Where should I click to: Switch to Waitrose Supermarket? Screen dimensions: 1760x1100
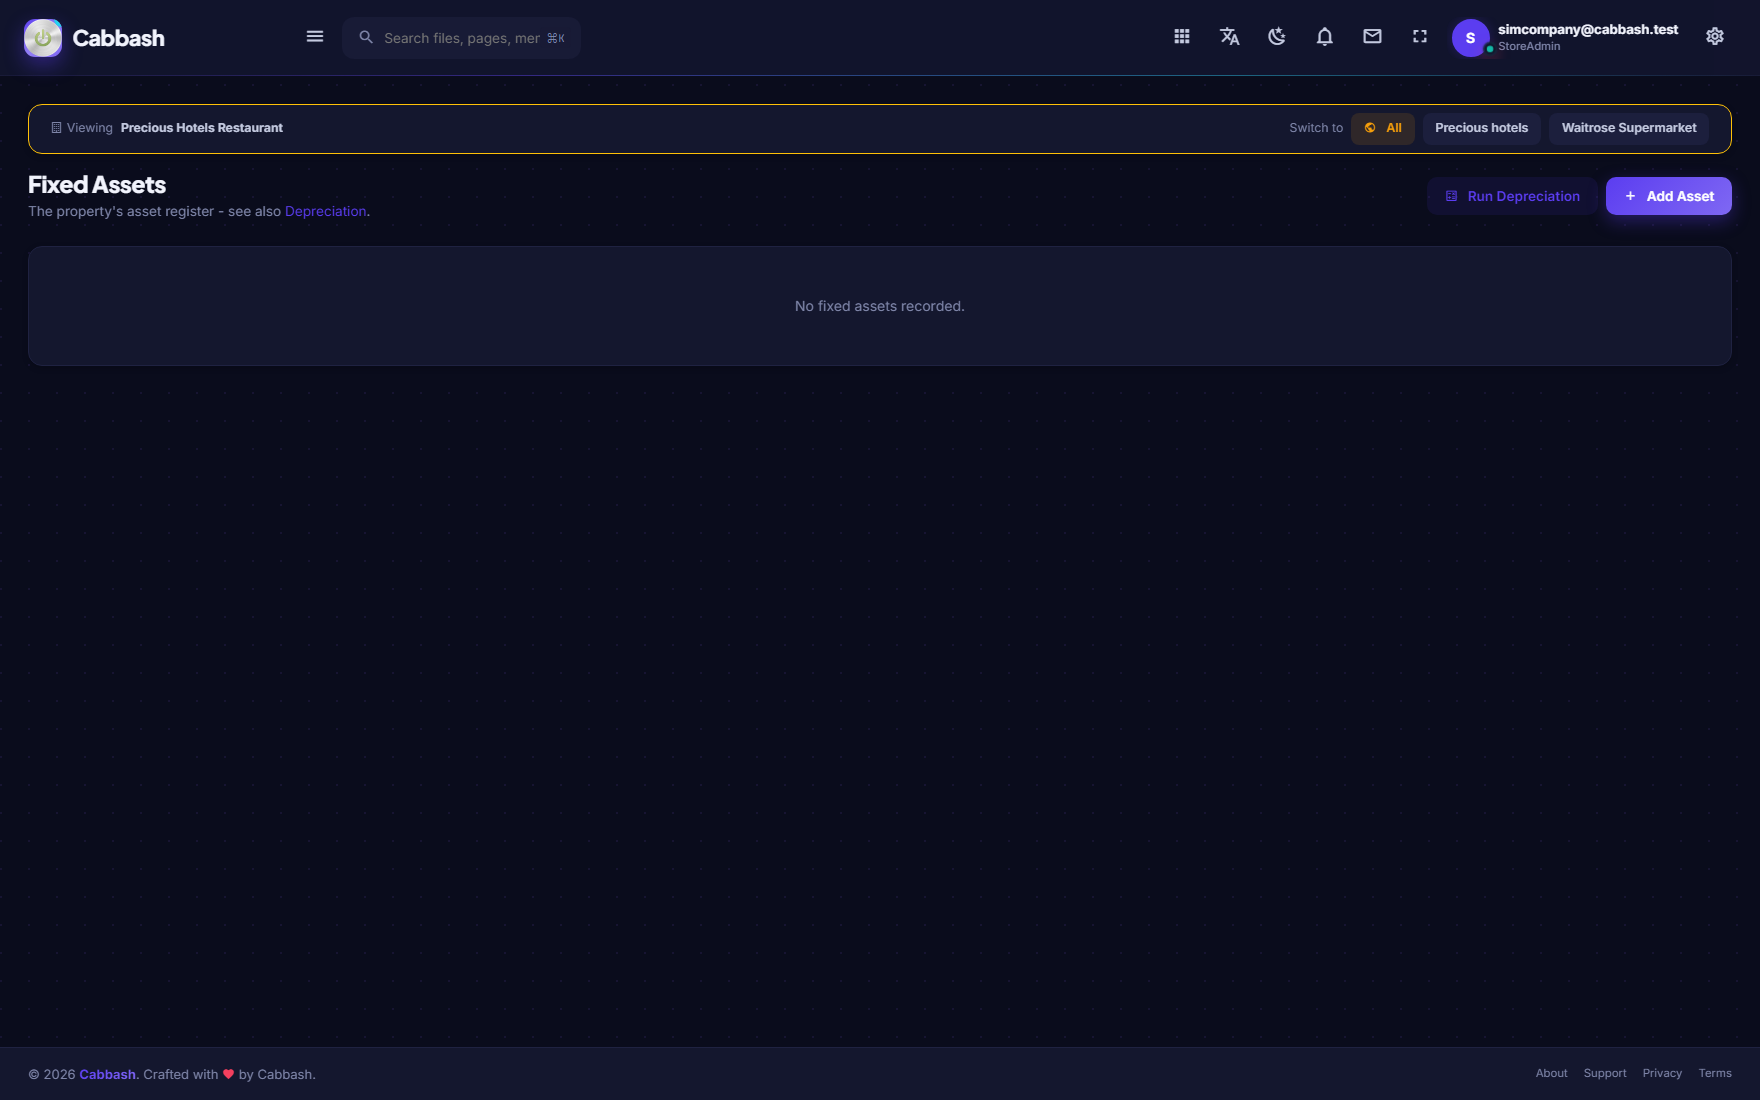tap(1629, 128)
